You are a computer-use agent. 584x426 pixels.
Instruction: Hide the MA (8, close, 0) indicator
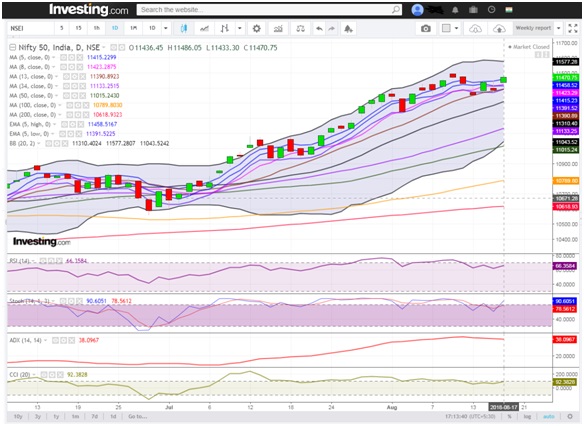pos(63,67)
